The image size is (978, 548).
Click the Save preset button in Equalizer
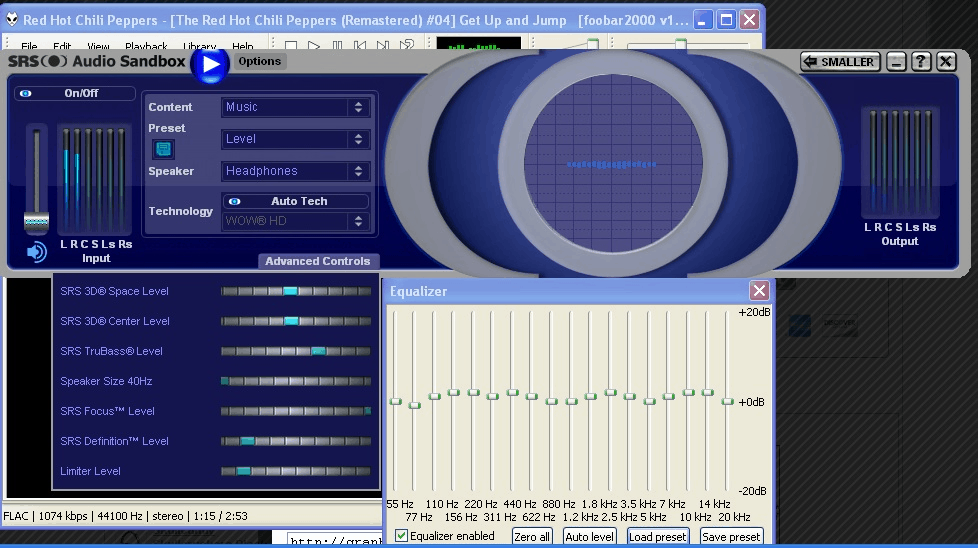click(x=731, y=537)
